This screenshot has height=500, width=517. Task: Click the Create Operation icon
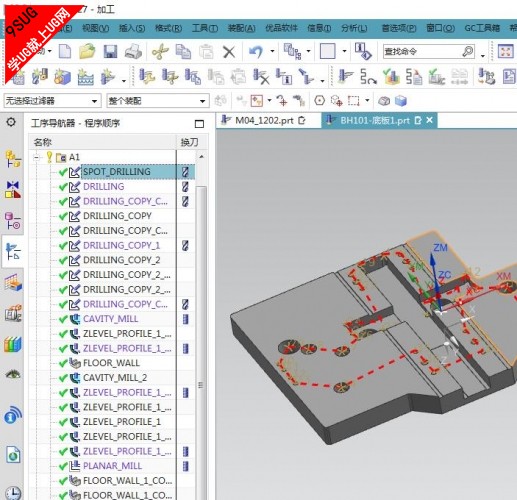(109, 77)
